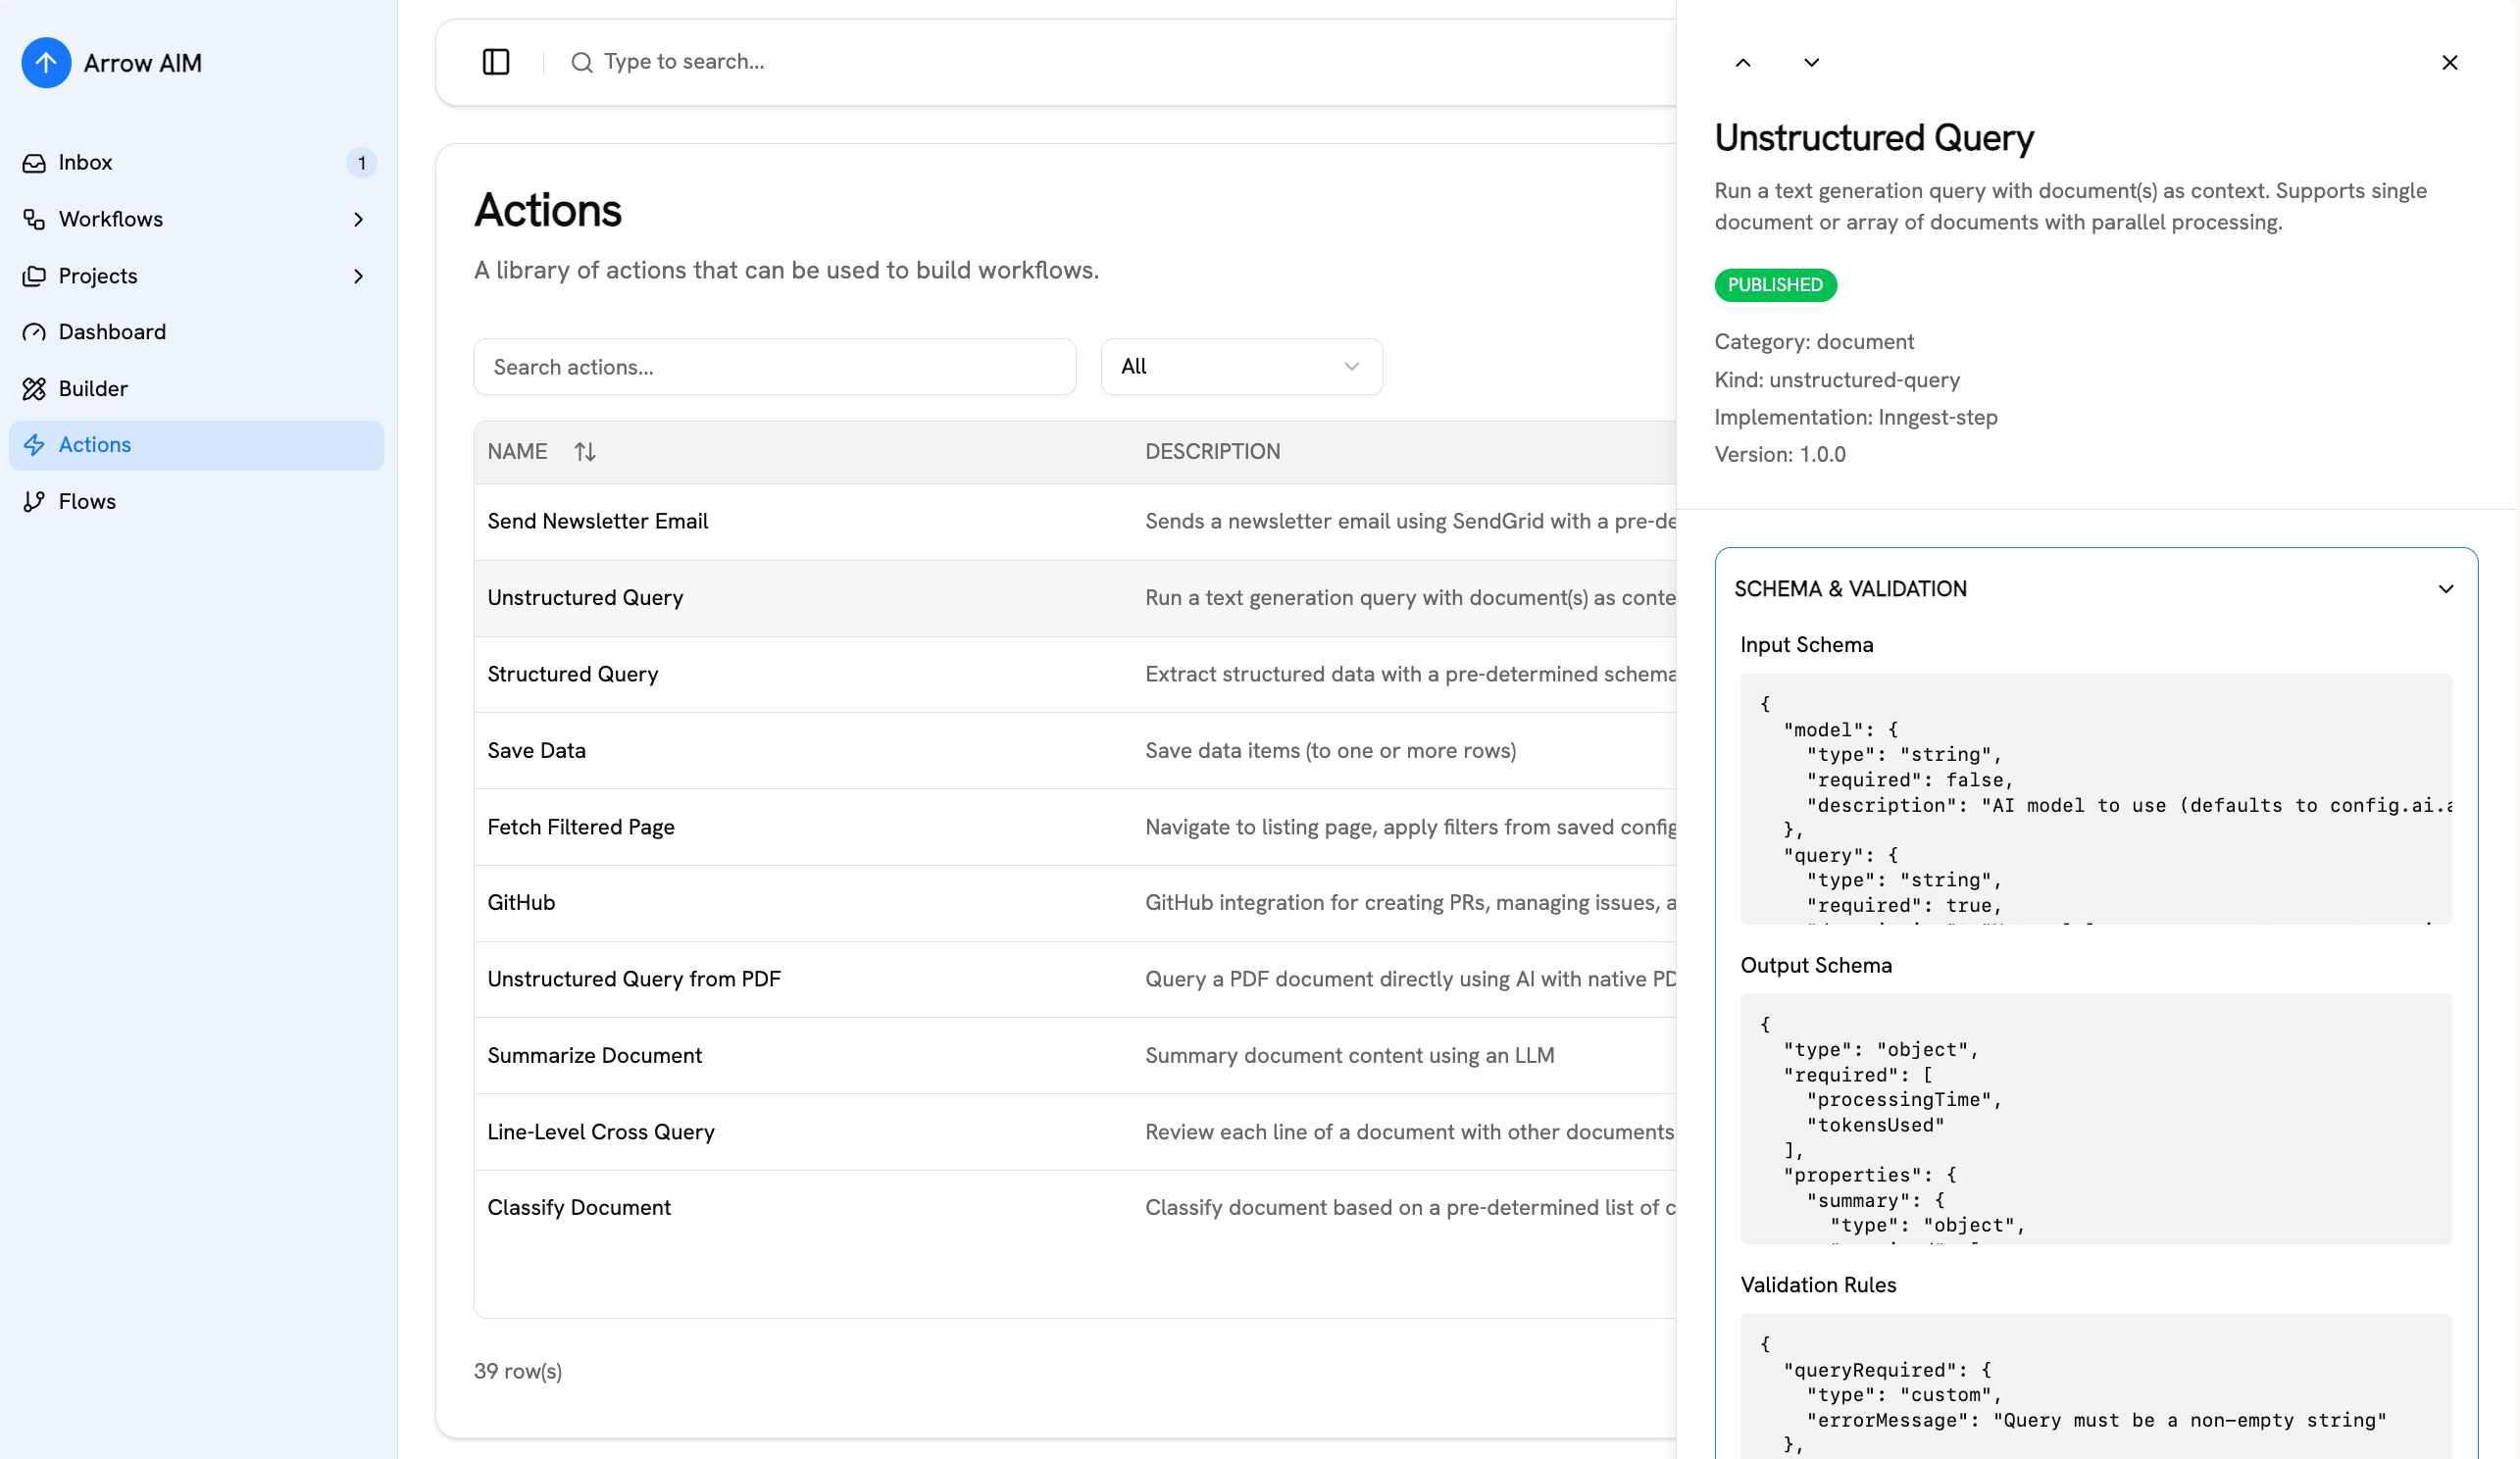Open the Actions section
Viewport: 2520px width, 1459px height.
pos(94,444)
